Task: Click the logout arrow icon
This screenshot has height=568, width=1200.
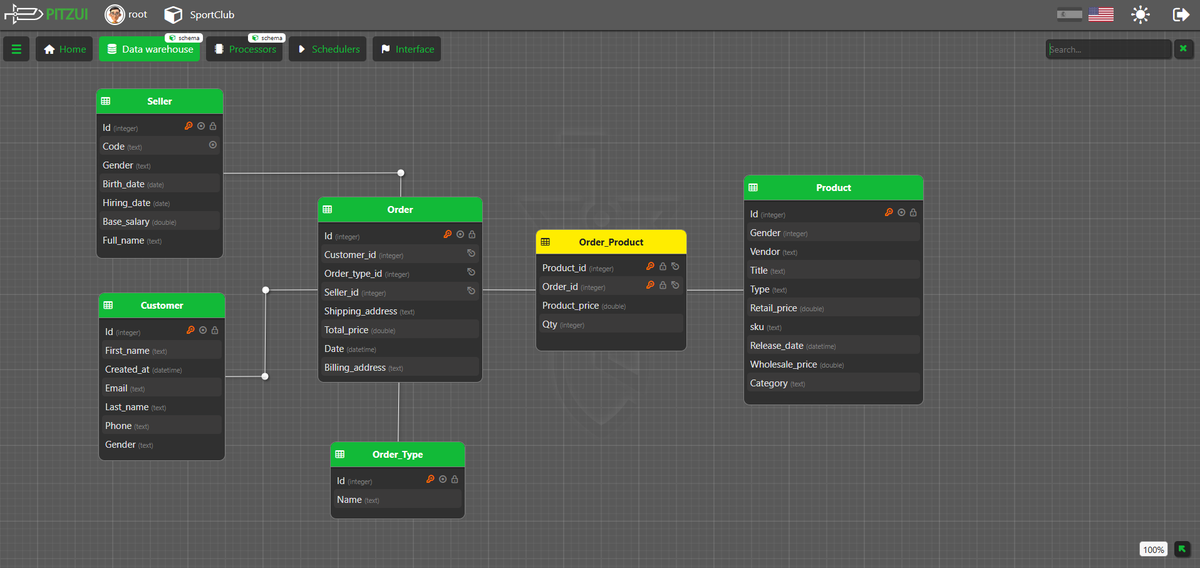Action: (1180, 15)
